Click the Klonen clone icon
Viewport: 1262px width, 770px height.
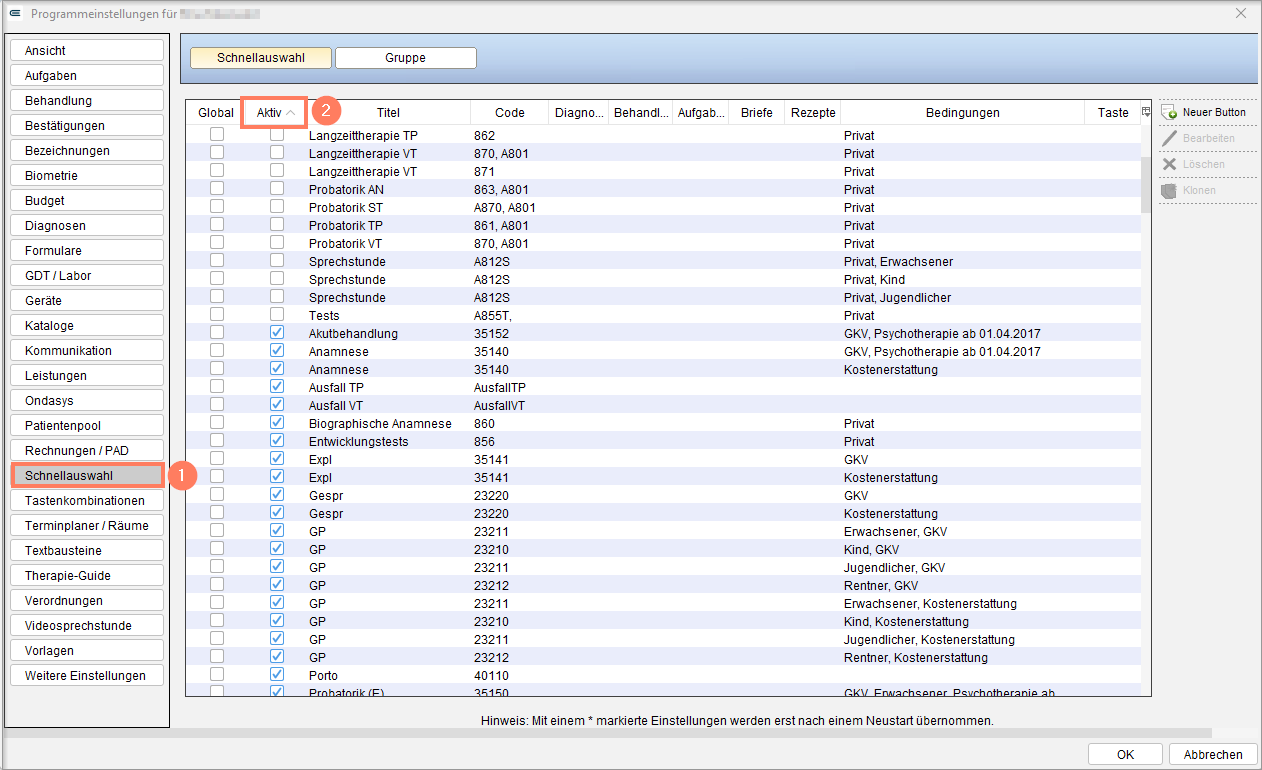1169,191
